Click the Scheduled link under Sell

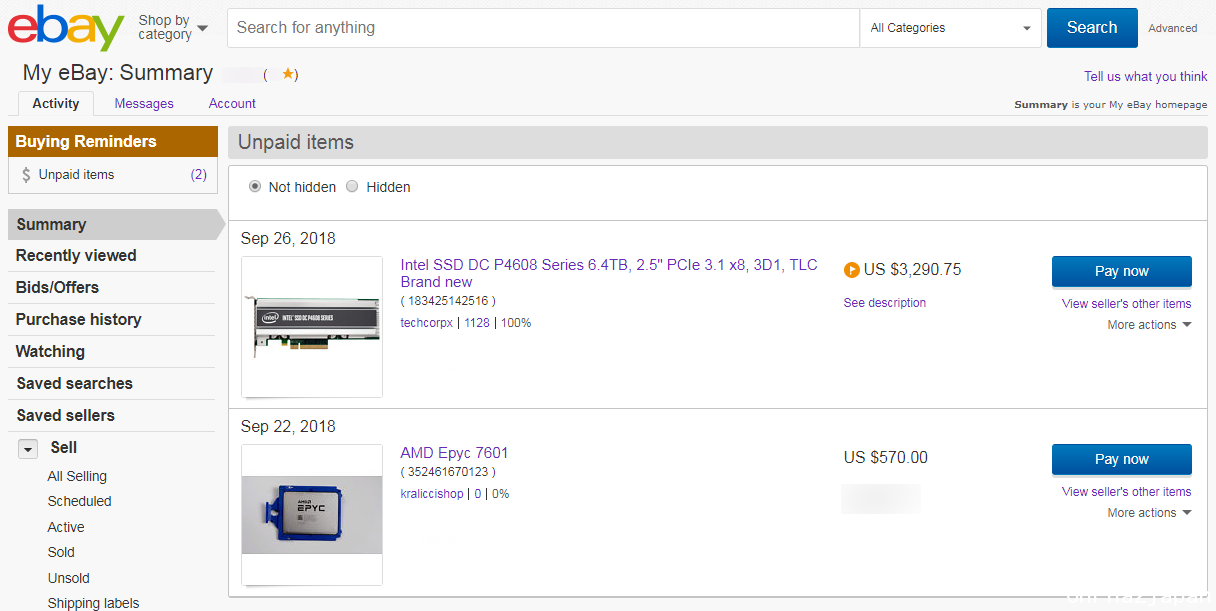(79, 502)
